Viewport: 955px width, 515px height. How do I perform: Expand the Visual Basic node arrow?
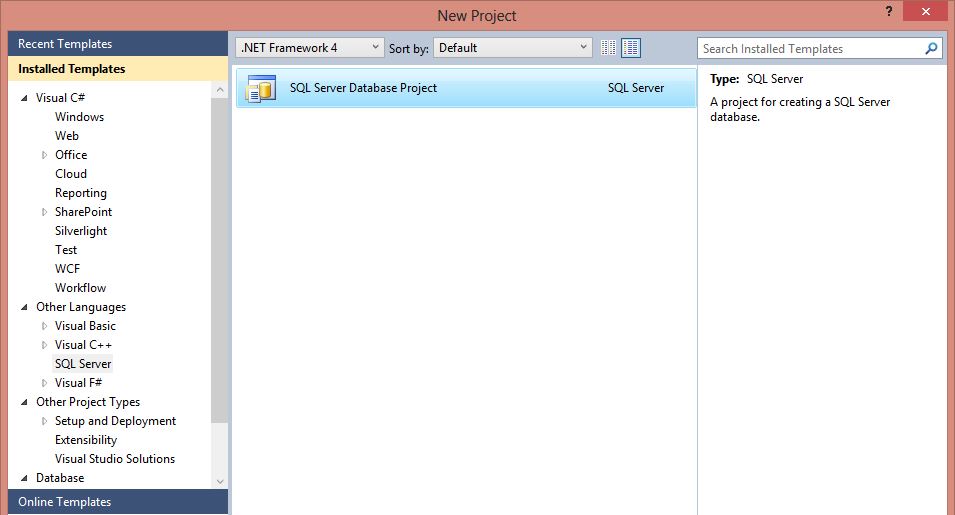coord(44,326)
